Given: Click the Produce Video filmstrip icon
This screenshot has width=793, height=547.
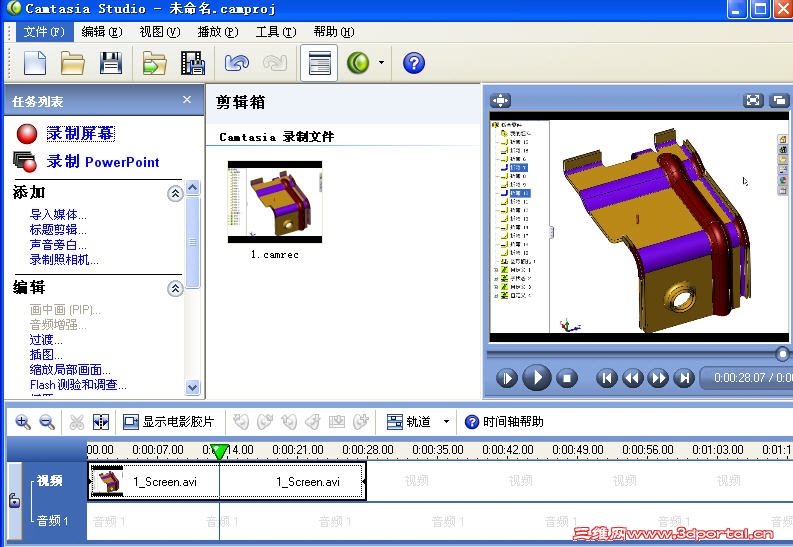Looking at the screenshot, I should 193,63.
